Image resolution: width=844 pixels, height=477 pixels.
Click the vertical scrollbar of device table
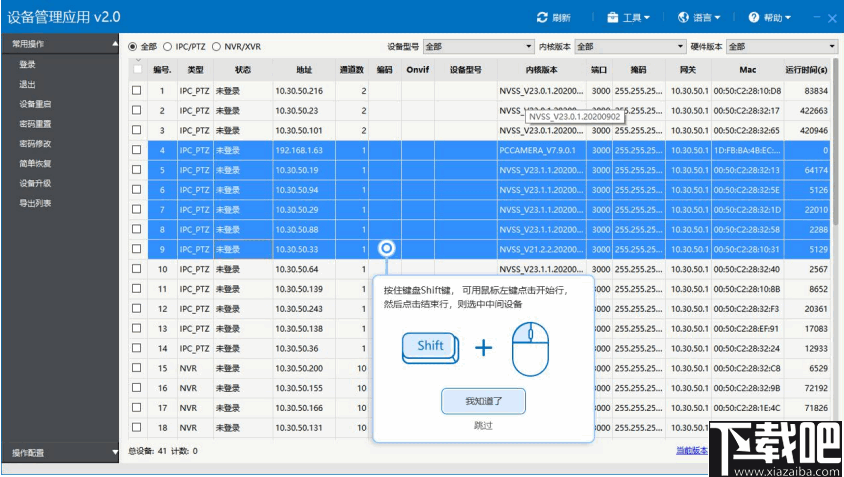pyautogui.click(x=835, y=142)
